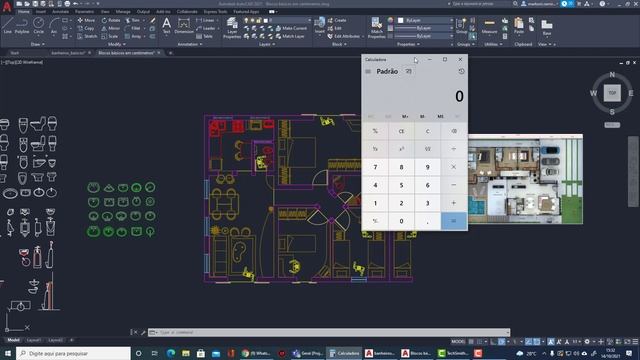This screenshot has width=640, height=360.
Task: Click the Move tool in Modify panel
Action: point(86,20)
